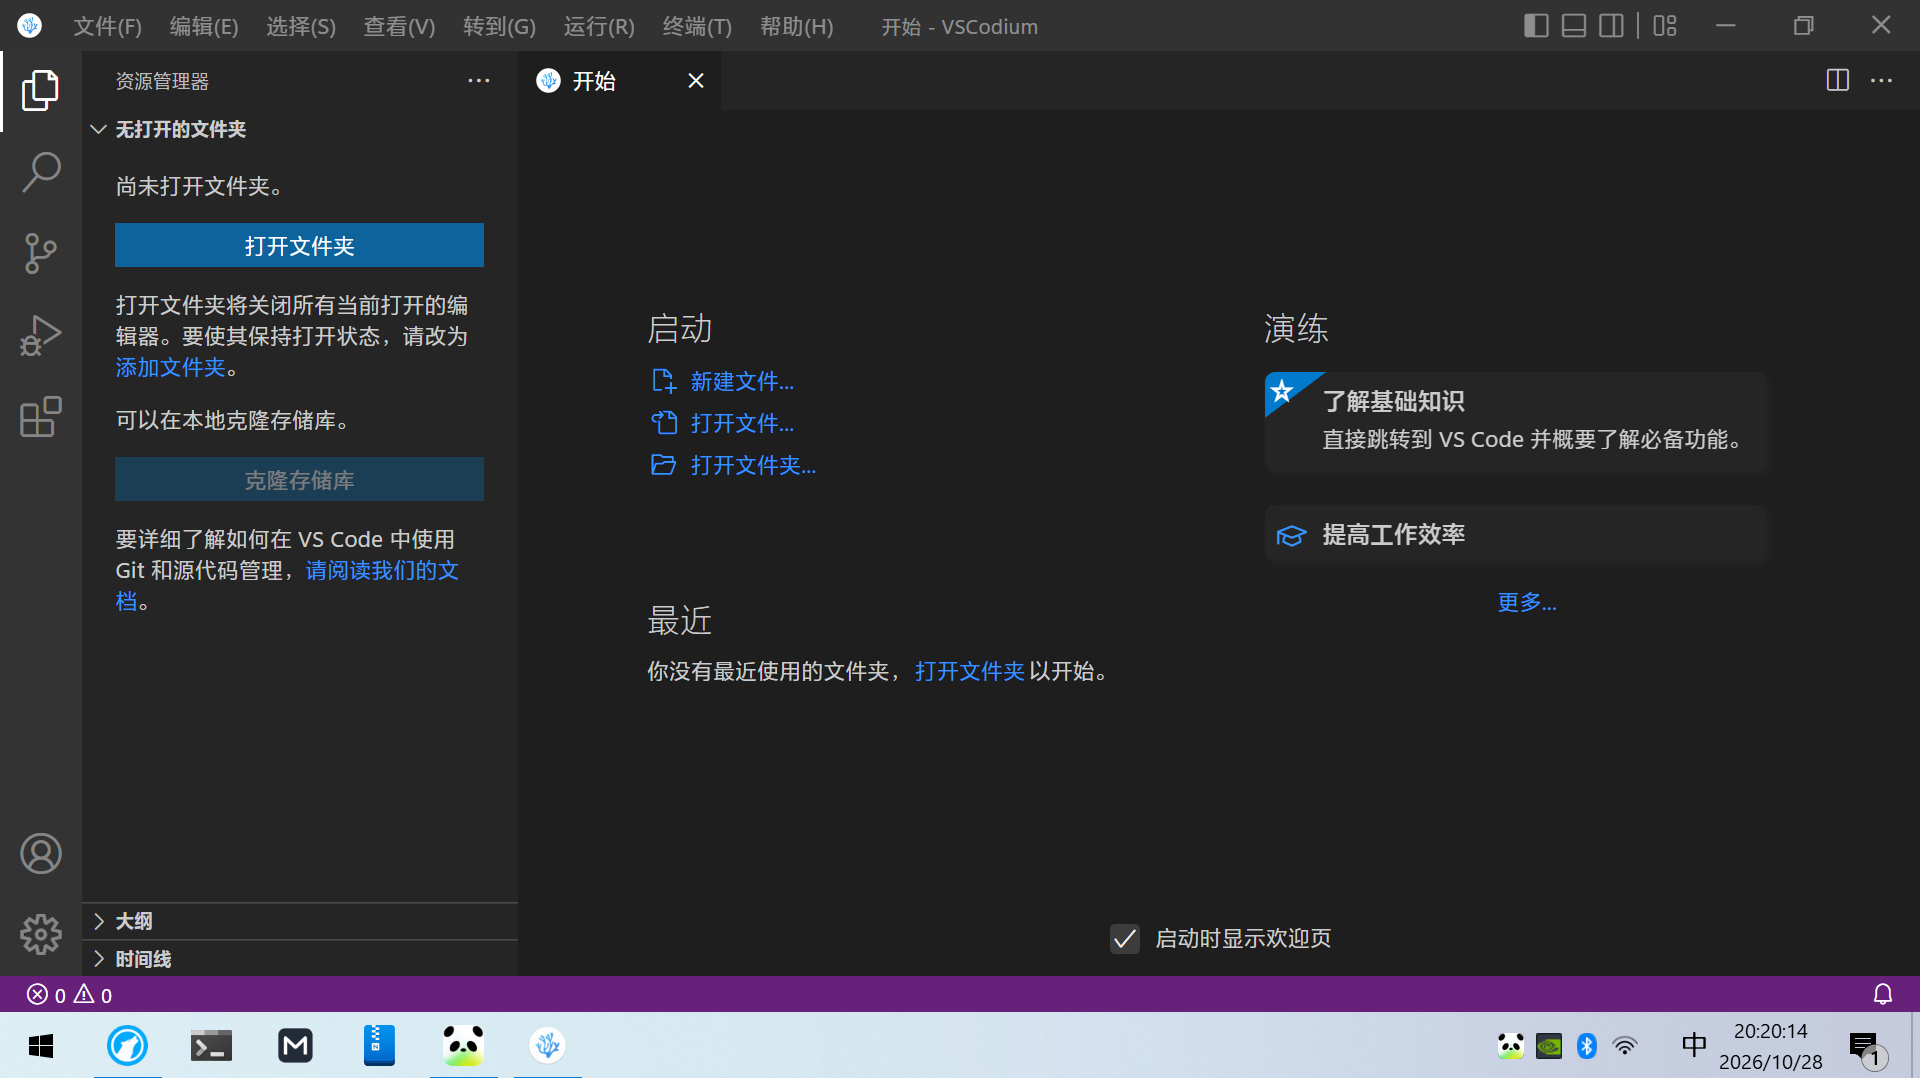Image resolution: width=1920 pixels, height=1078 pixels.
Task: Open action center notification icon in tray
Action: coord(1866,1049)
